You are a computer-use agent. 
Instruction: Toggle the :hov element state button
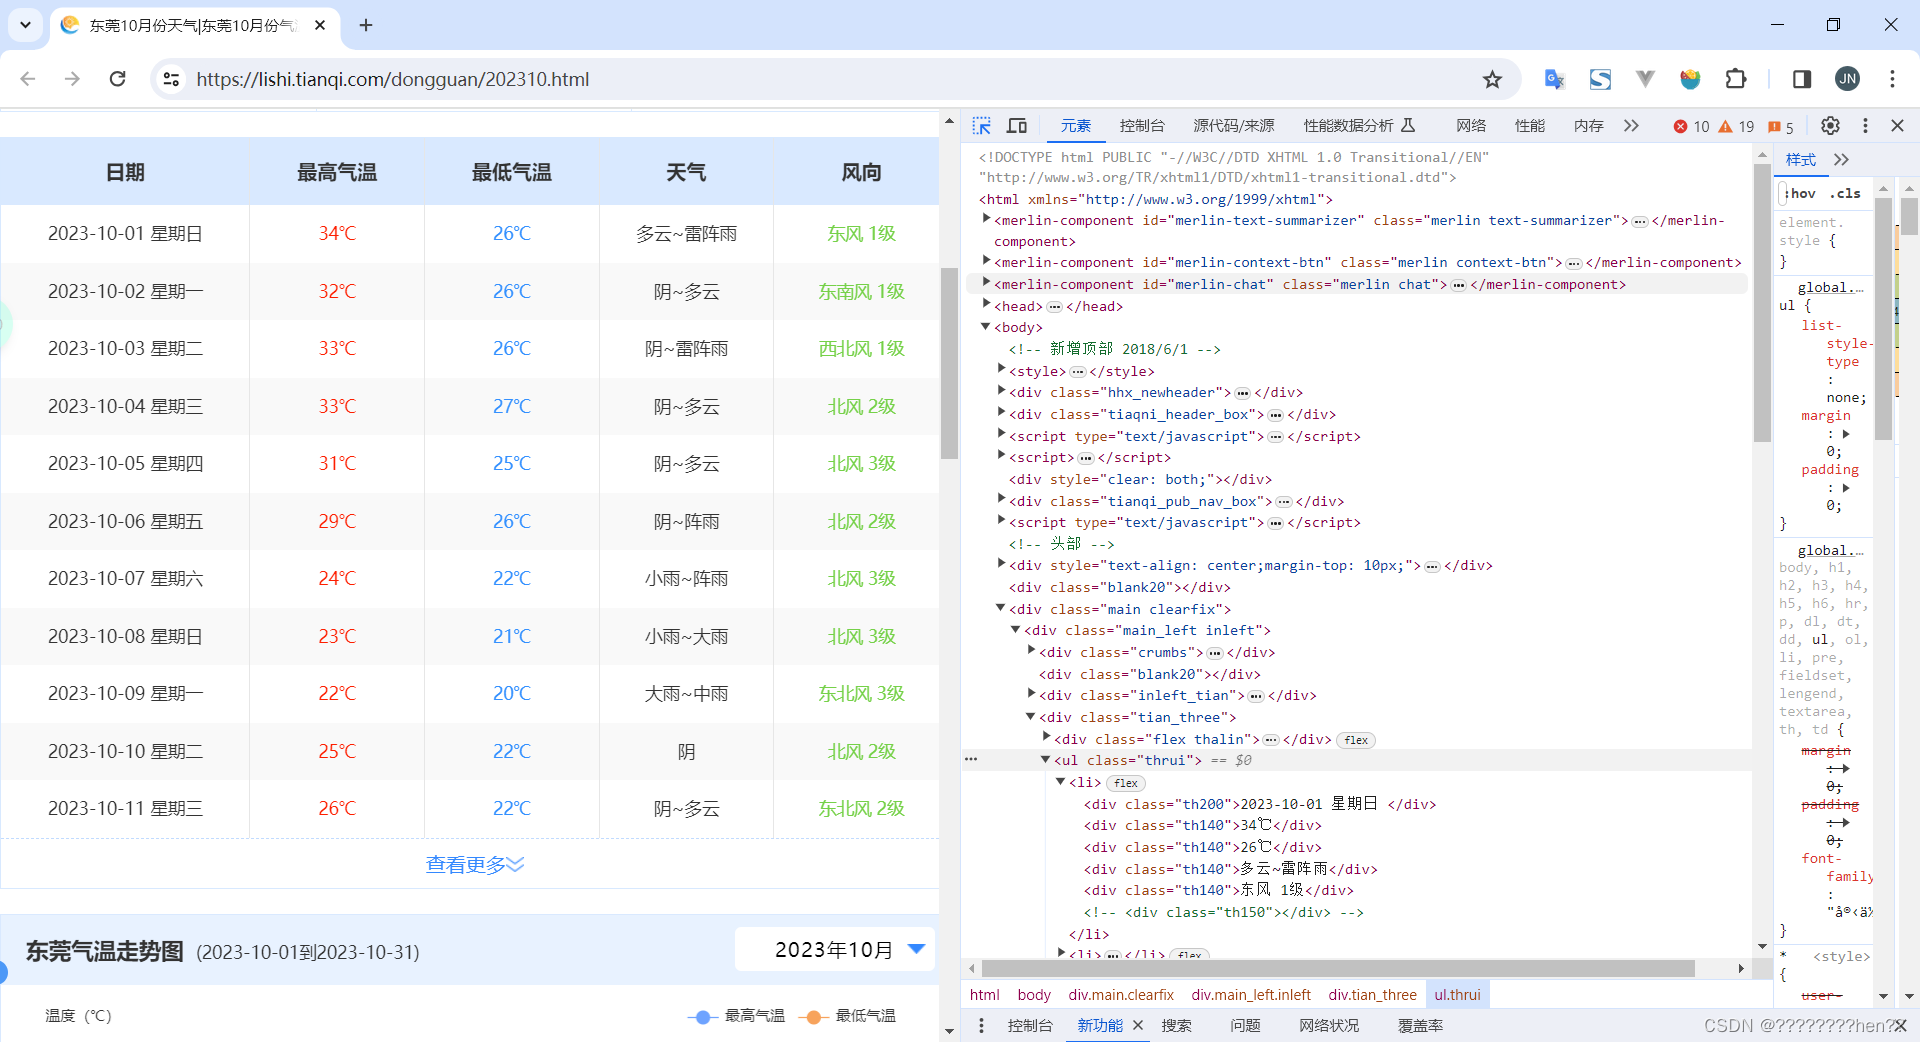click(x=1801, y=194)
